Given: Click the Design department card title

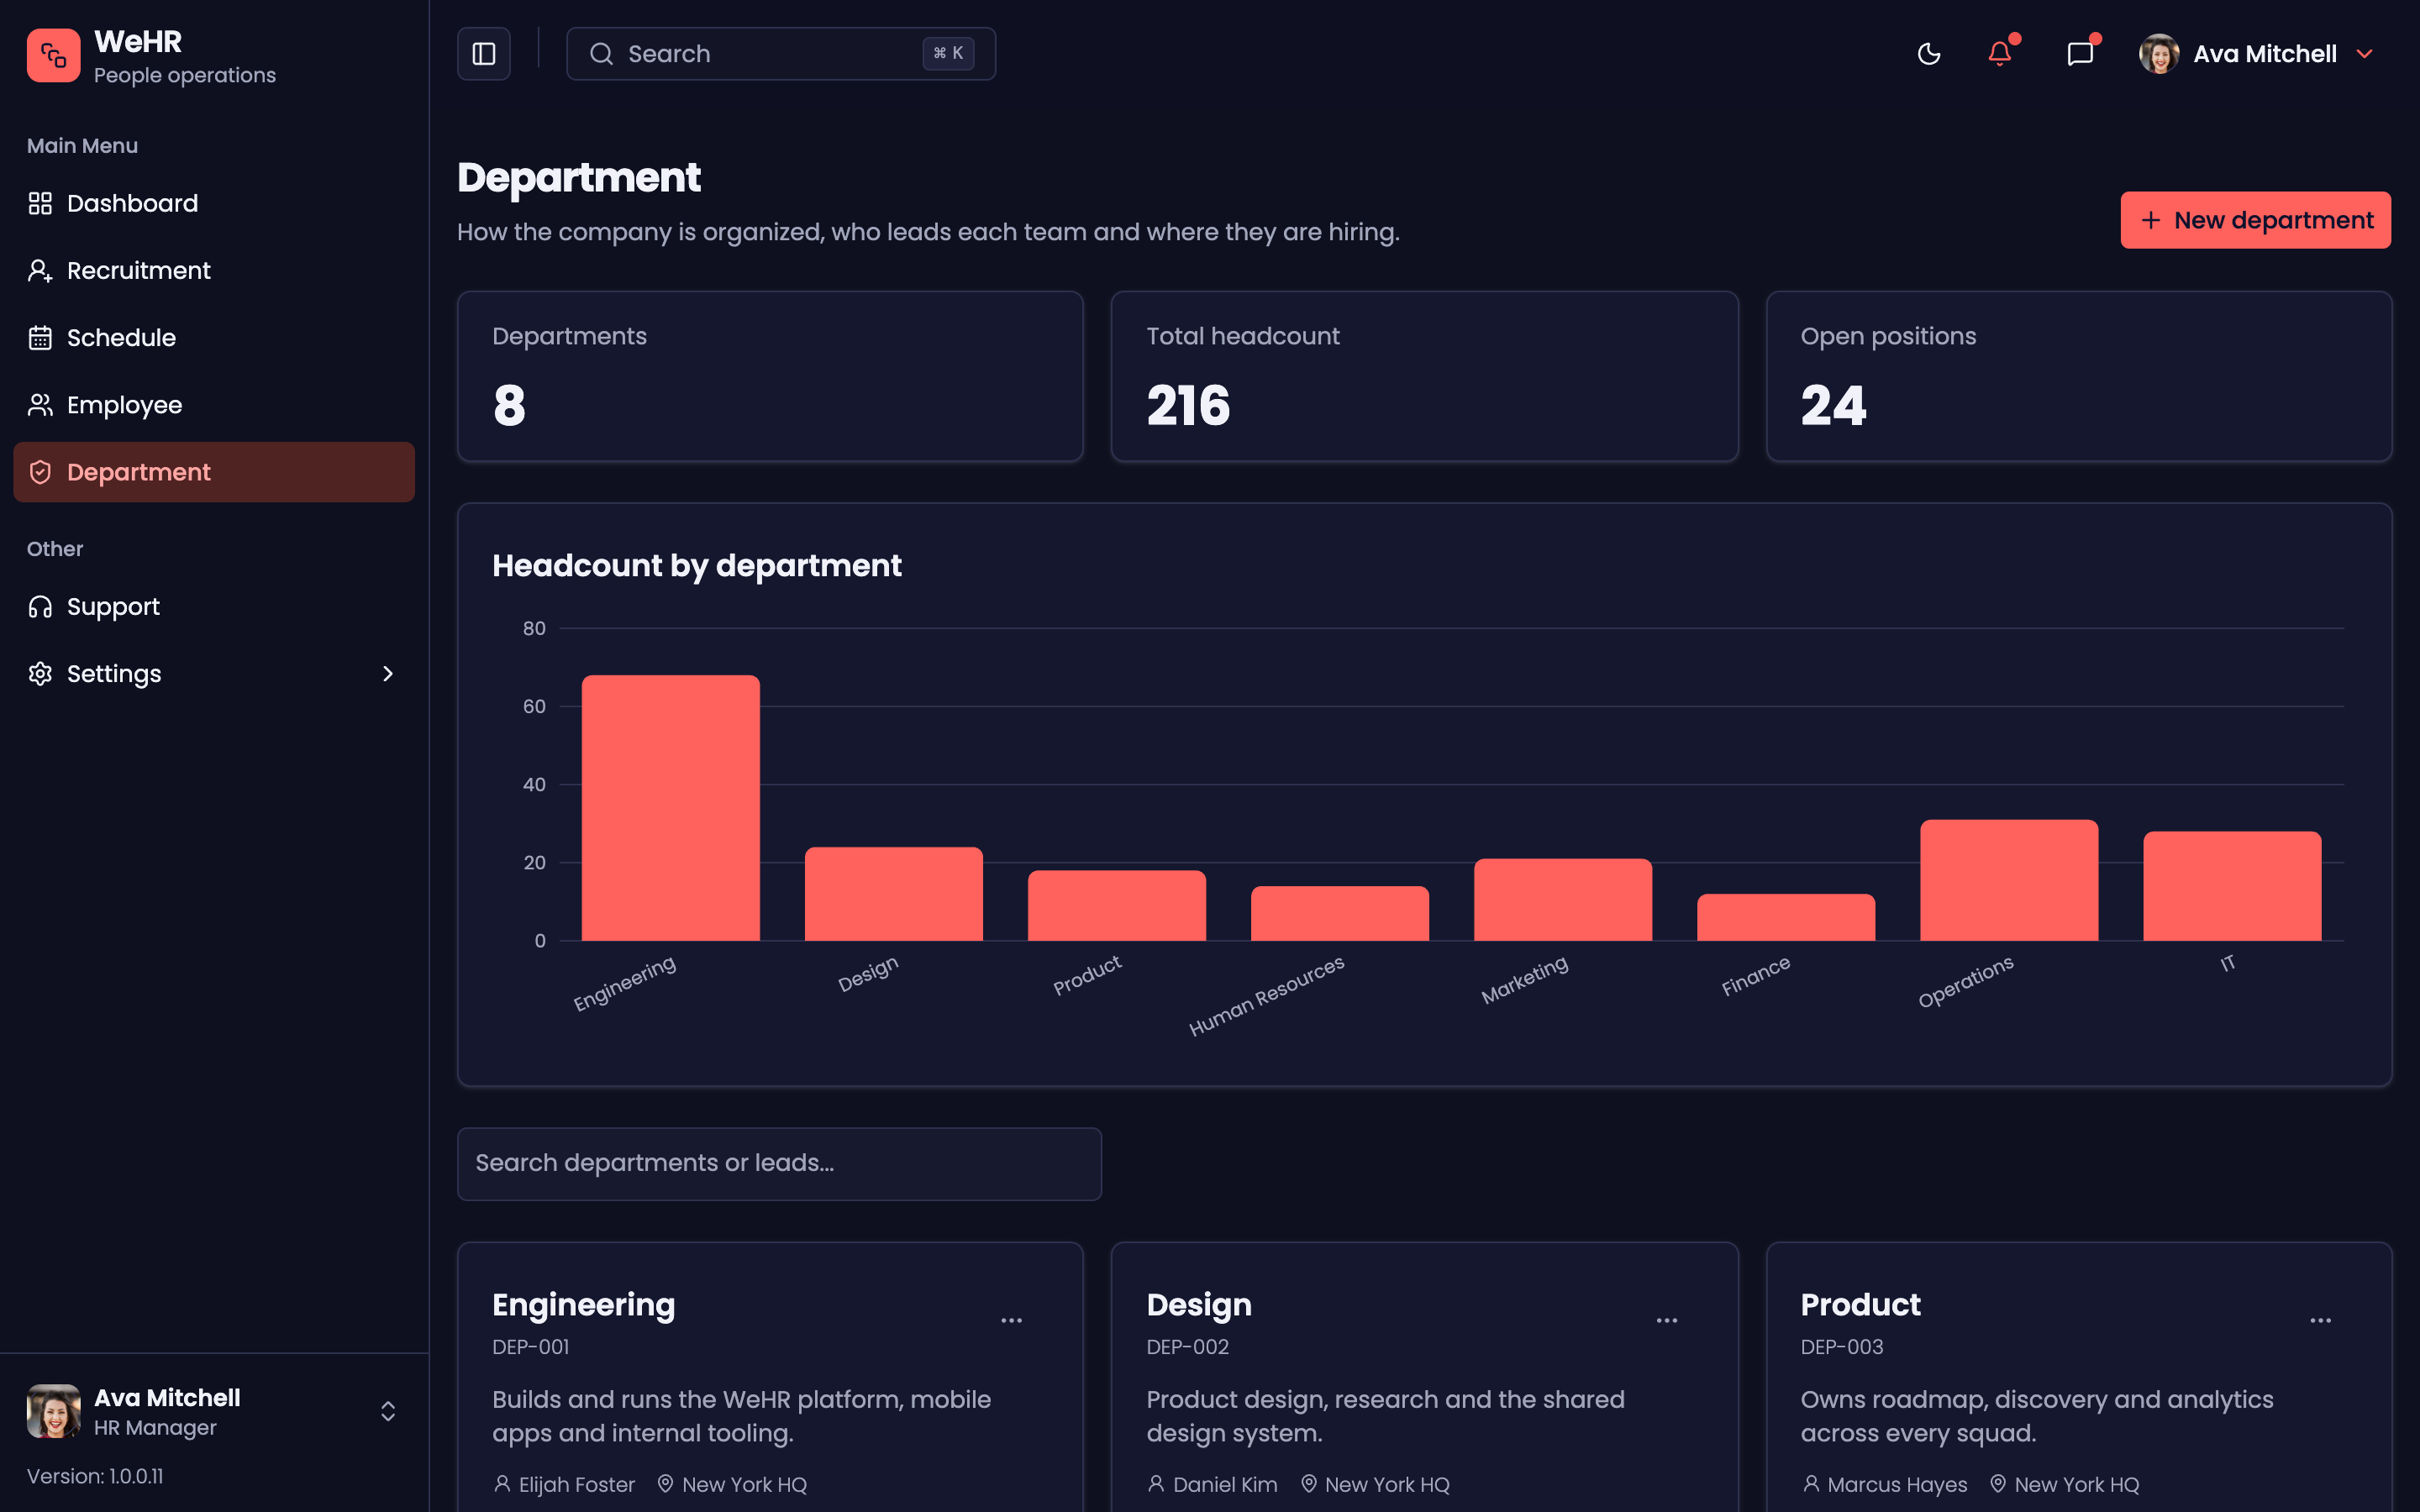Looking at the screenshot, I should tap(1199, 1305).
